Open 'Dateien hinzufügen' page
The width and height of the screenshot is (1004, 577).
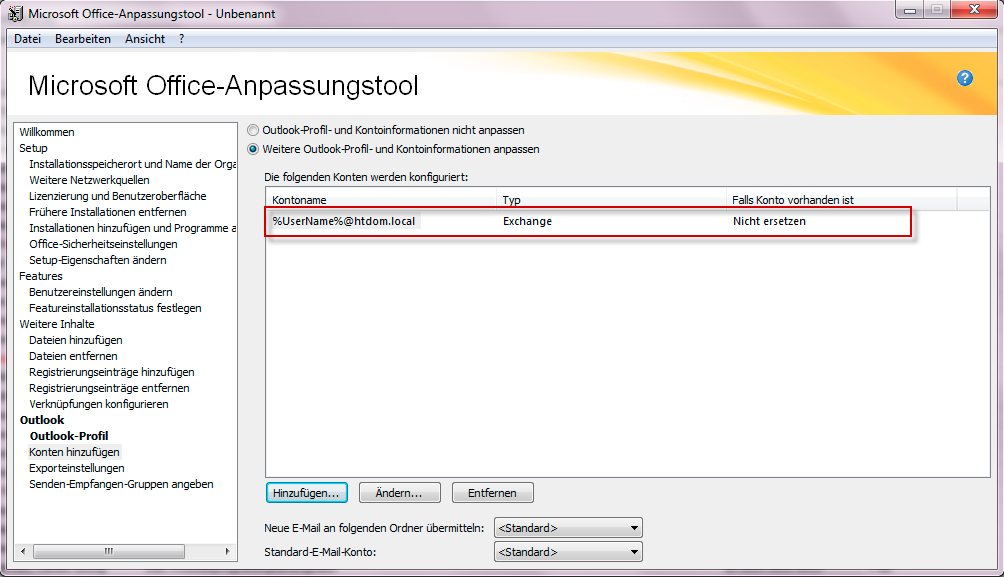(76, 340)
